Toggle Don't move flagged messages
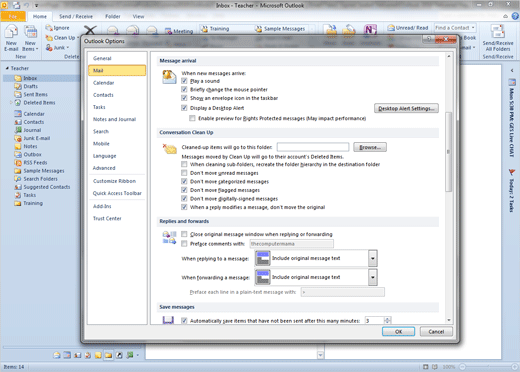 [184, 190]
